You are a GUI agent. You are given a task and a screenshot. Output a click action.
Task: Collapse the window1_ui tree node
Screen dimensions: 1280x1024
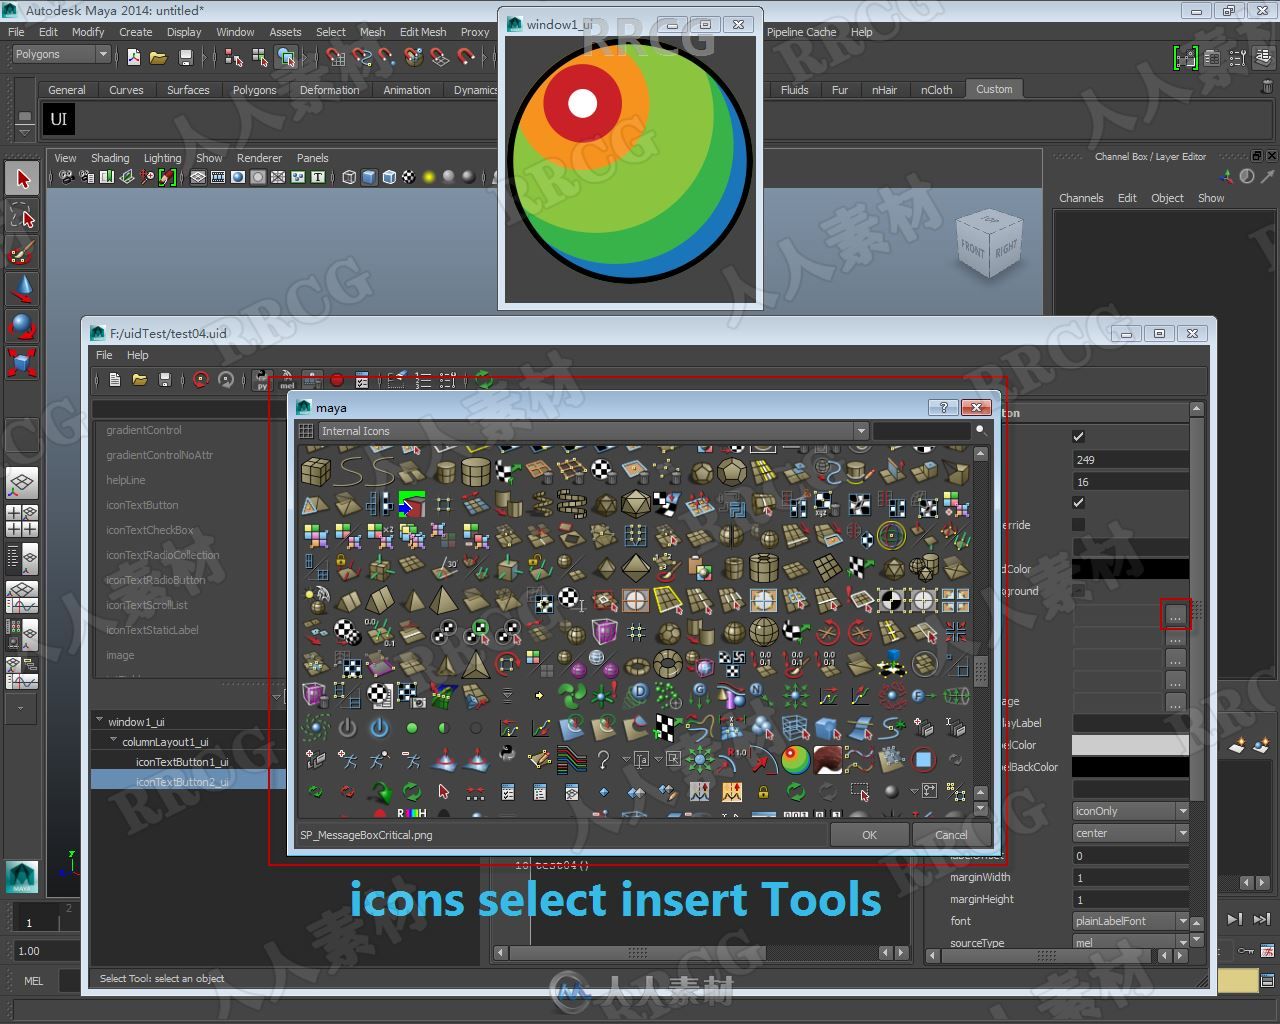(x=100, y=720)
